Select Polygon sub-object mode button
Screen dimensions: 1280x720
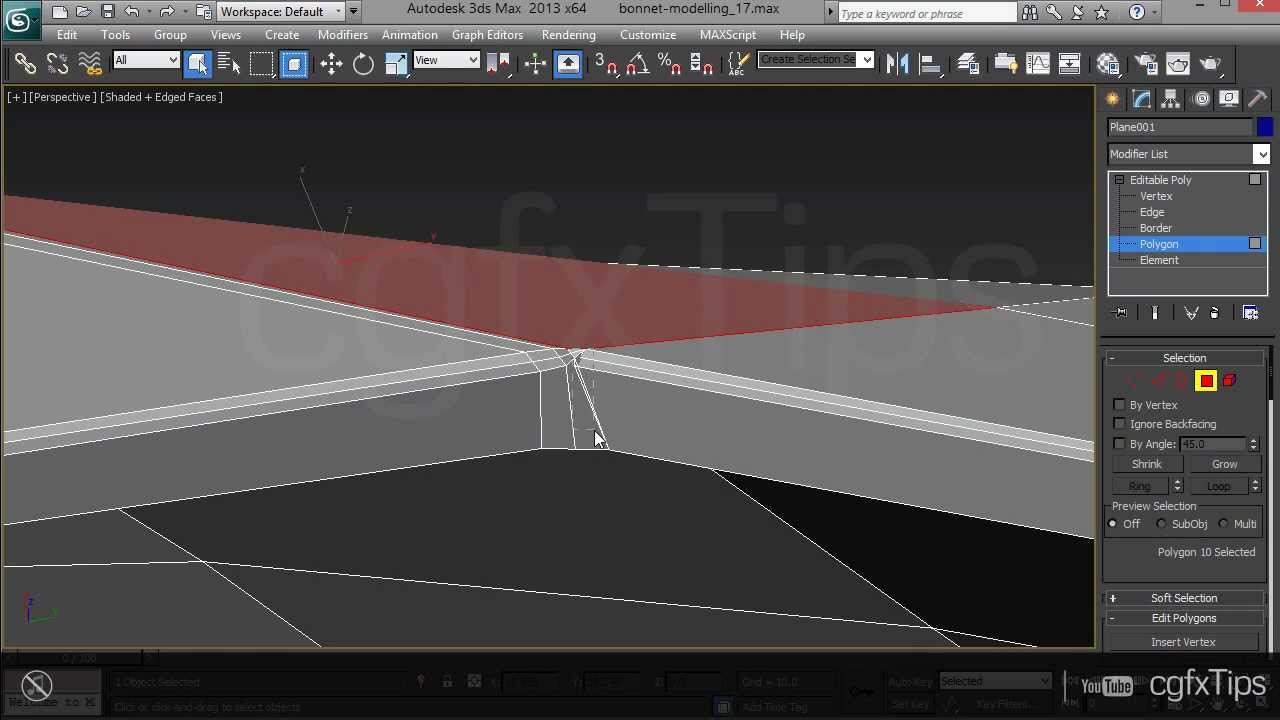click(1206, 381)
